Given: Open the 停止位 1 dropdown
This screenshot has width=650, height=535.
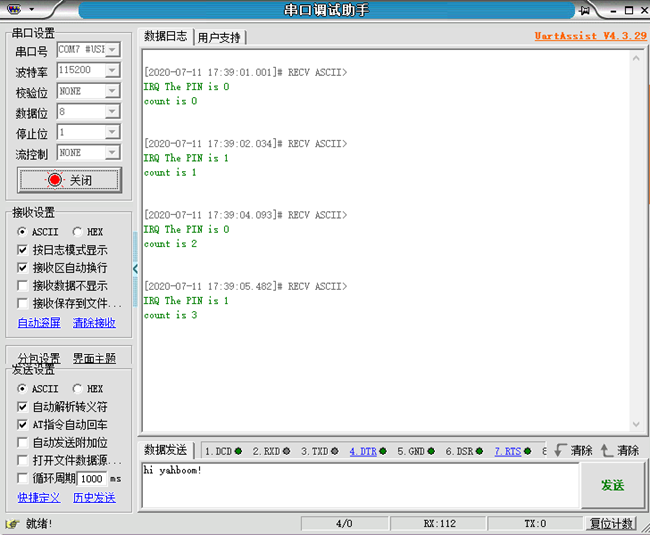Looking at the screenshot, I should click(x=112, y=132).
